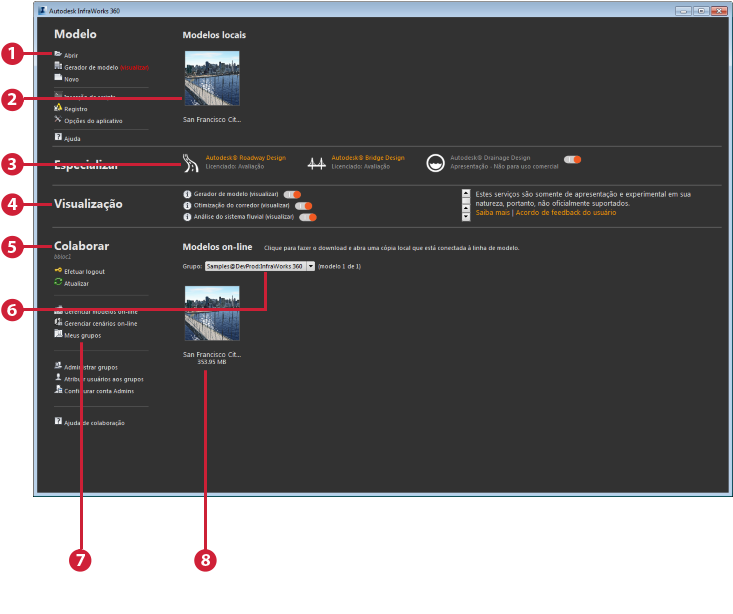Click the Saiba mais link
The height and width of the screenshot is (614, 733).
tap(492, 213)
